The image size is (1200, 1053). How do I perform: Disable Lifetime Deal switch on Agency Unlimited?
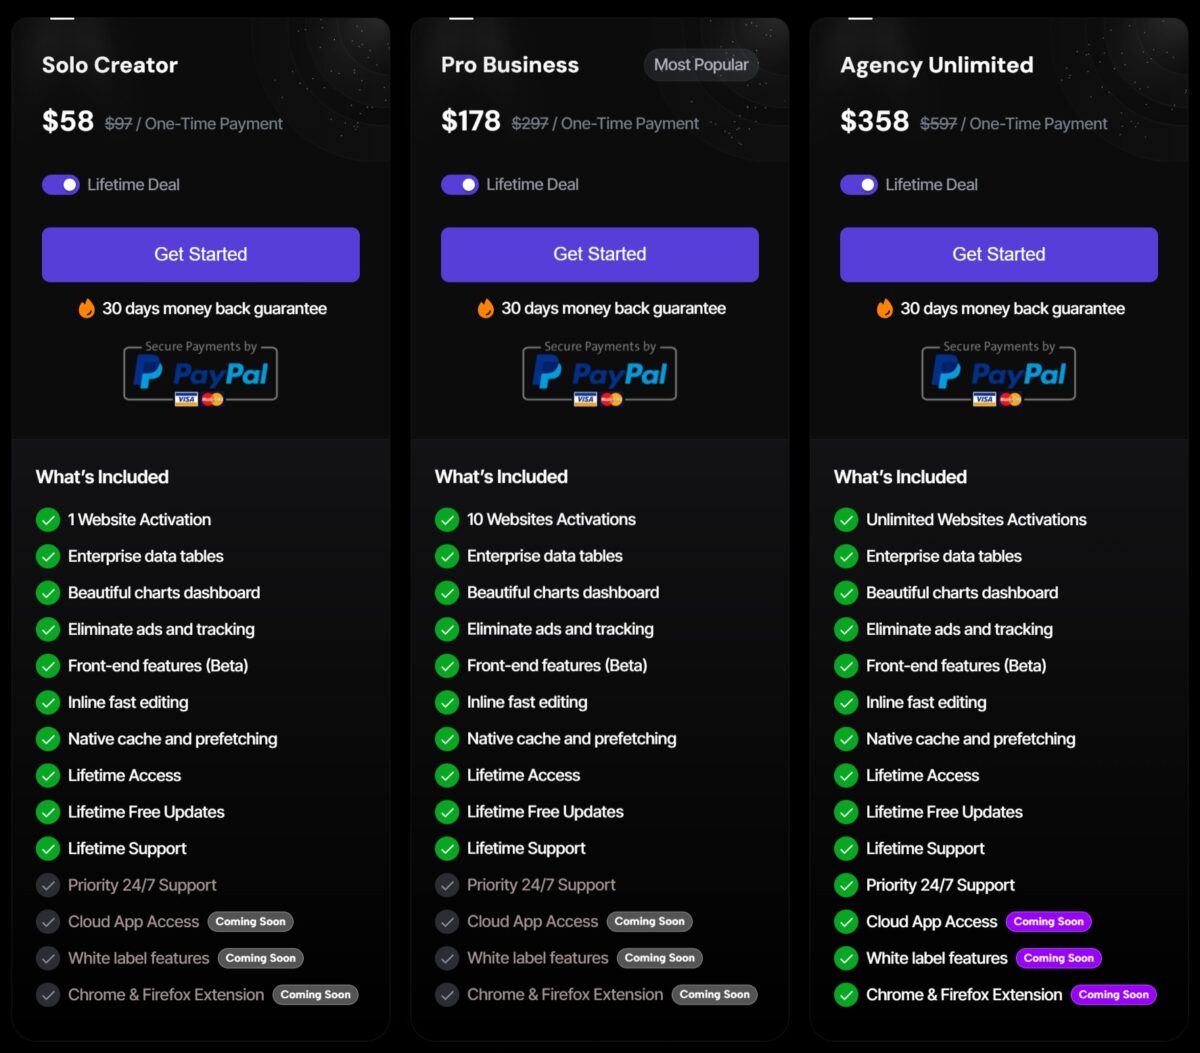coord(859,185)
